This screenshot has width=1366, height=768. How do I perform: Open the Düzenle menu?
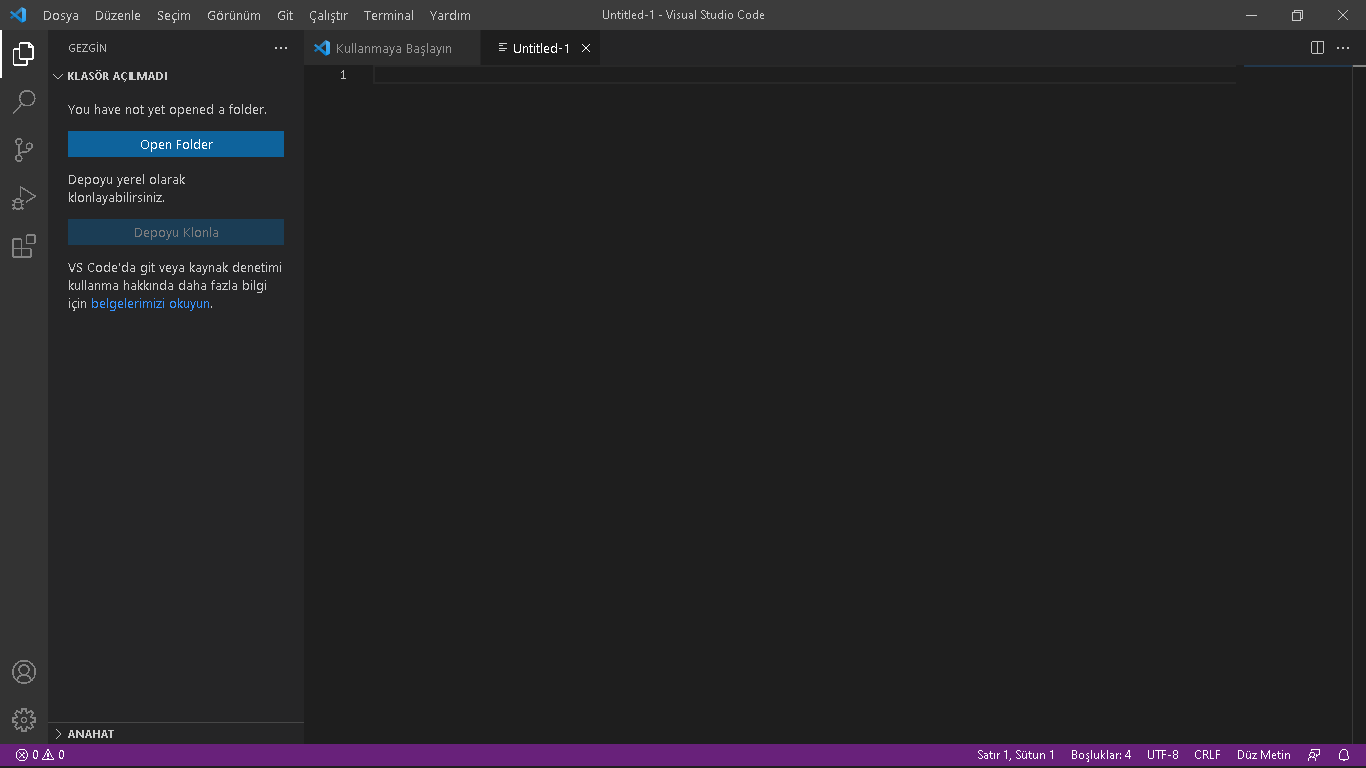[x=118, y=15]
